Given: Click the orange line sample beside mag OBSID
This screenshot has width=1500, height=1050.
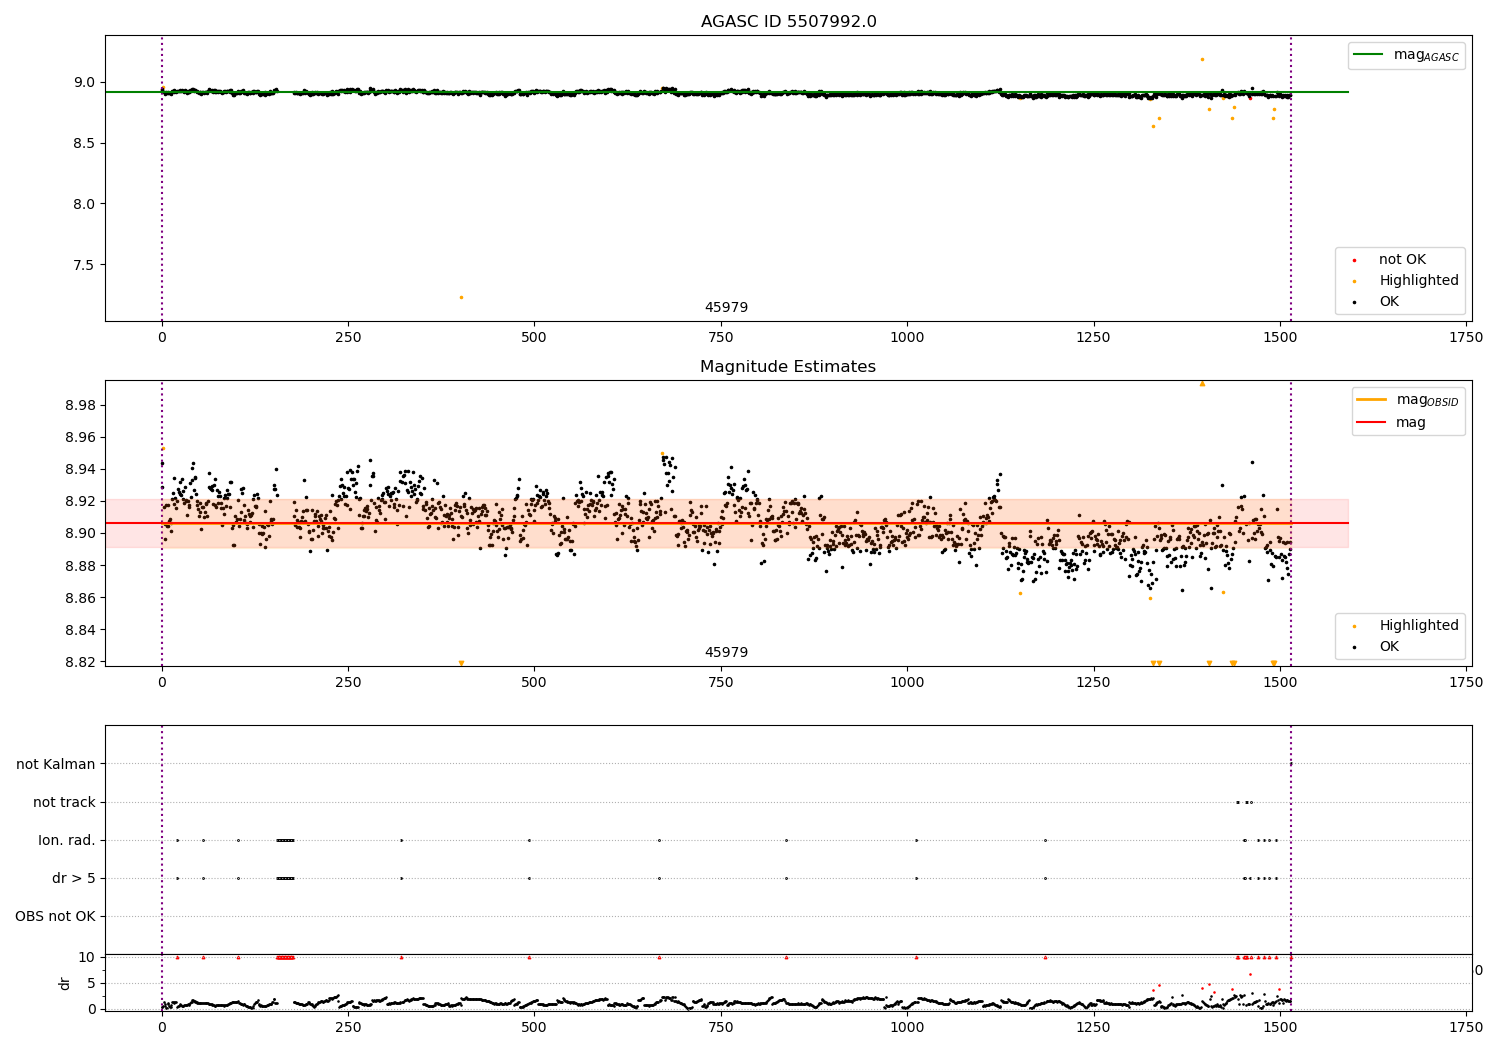Looking at the screenshot, I should pos(1372,399).
